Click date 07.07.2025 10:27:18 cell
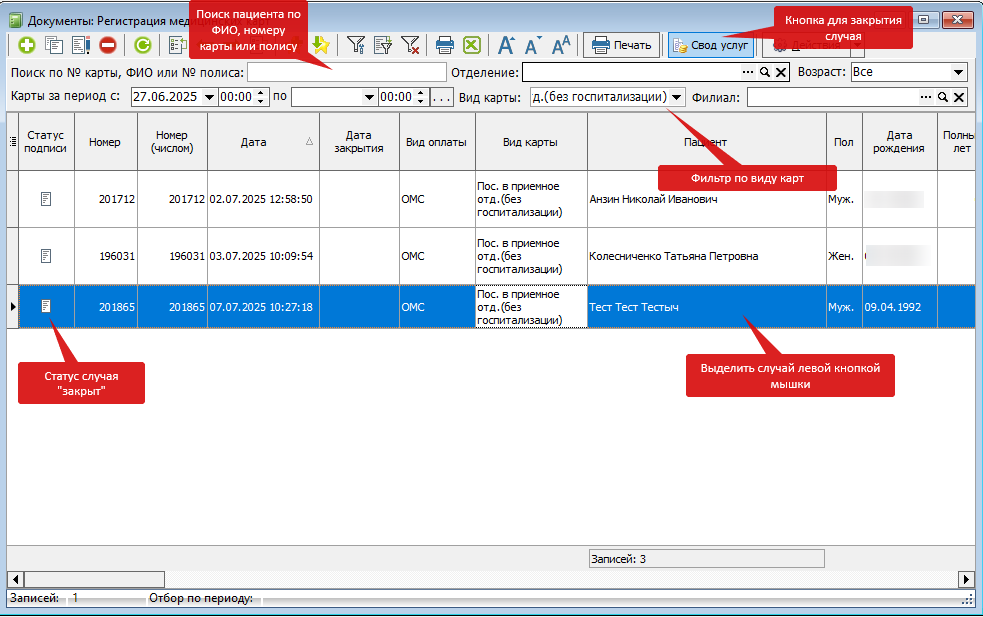The height and width of the screenshot is (617, 983). pyautogui.click(x=263, y=307)
